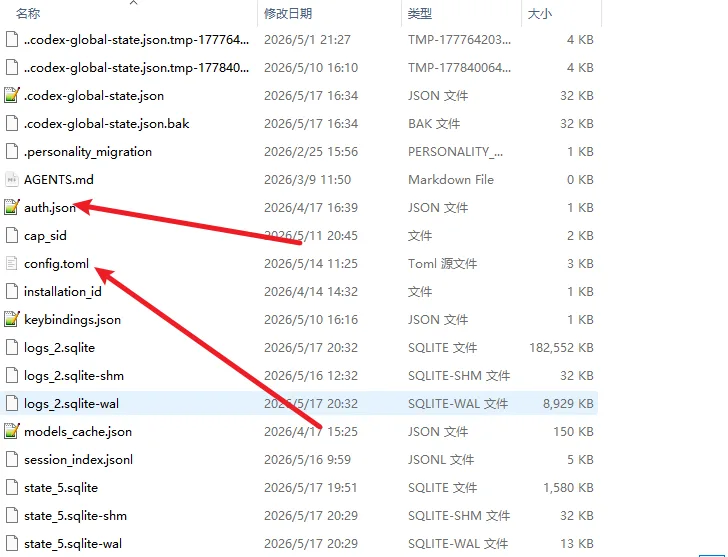Select the file named AGENTS.md
The width and height of the screenshot is (728, 557).
tap(58, 180)
